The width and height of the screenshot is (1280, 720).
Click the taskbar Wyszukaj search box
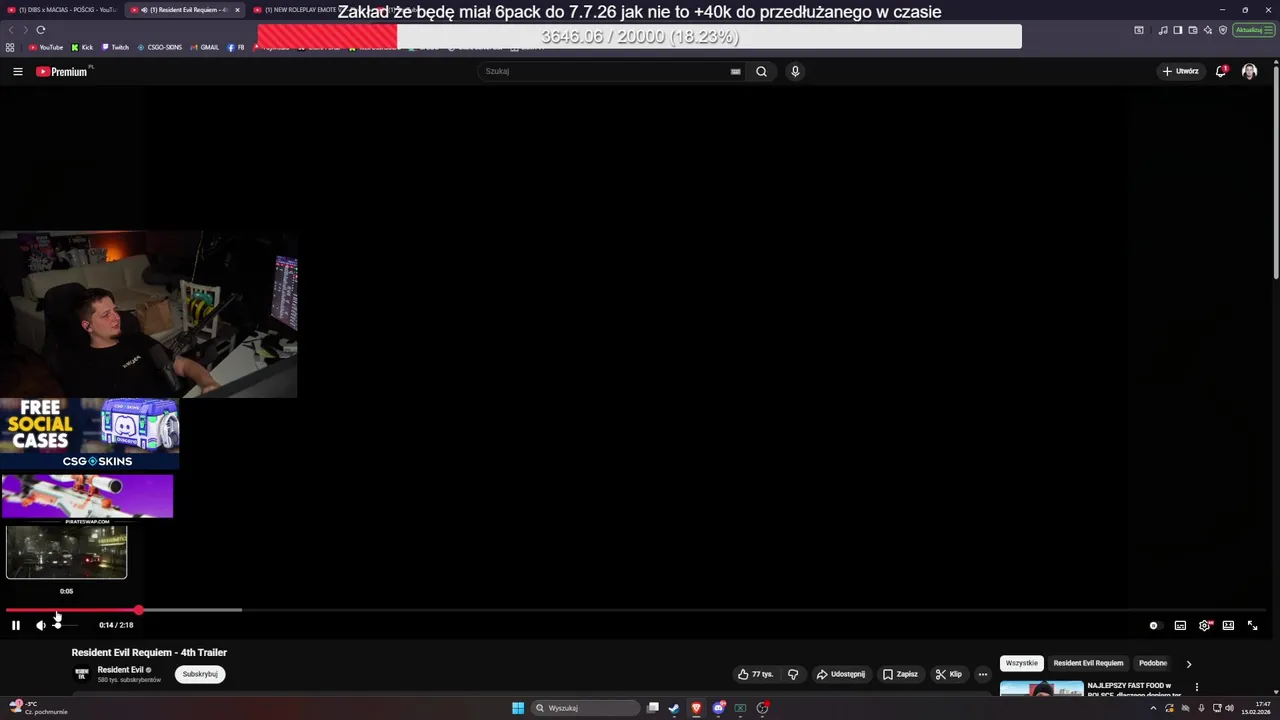(x=586, y=708)
